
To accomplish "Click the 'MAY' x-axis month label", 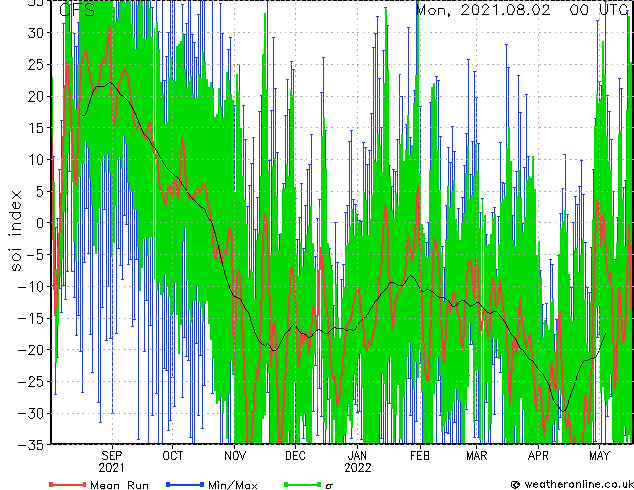I will pos(599,456).
